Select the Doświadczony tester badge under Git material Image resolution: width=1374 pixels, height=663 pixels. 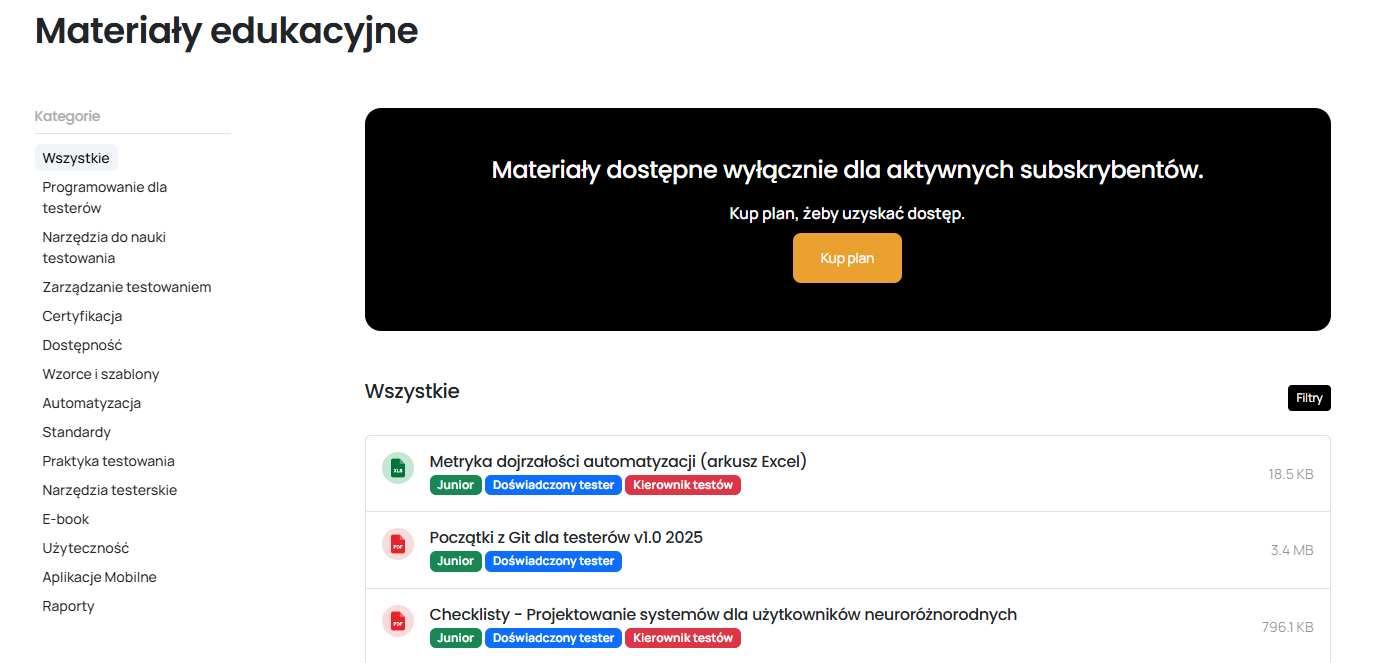[553, 561]
